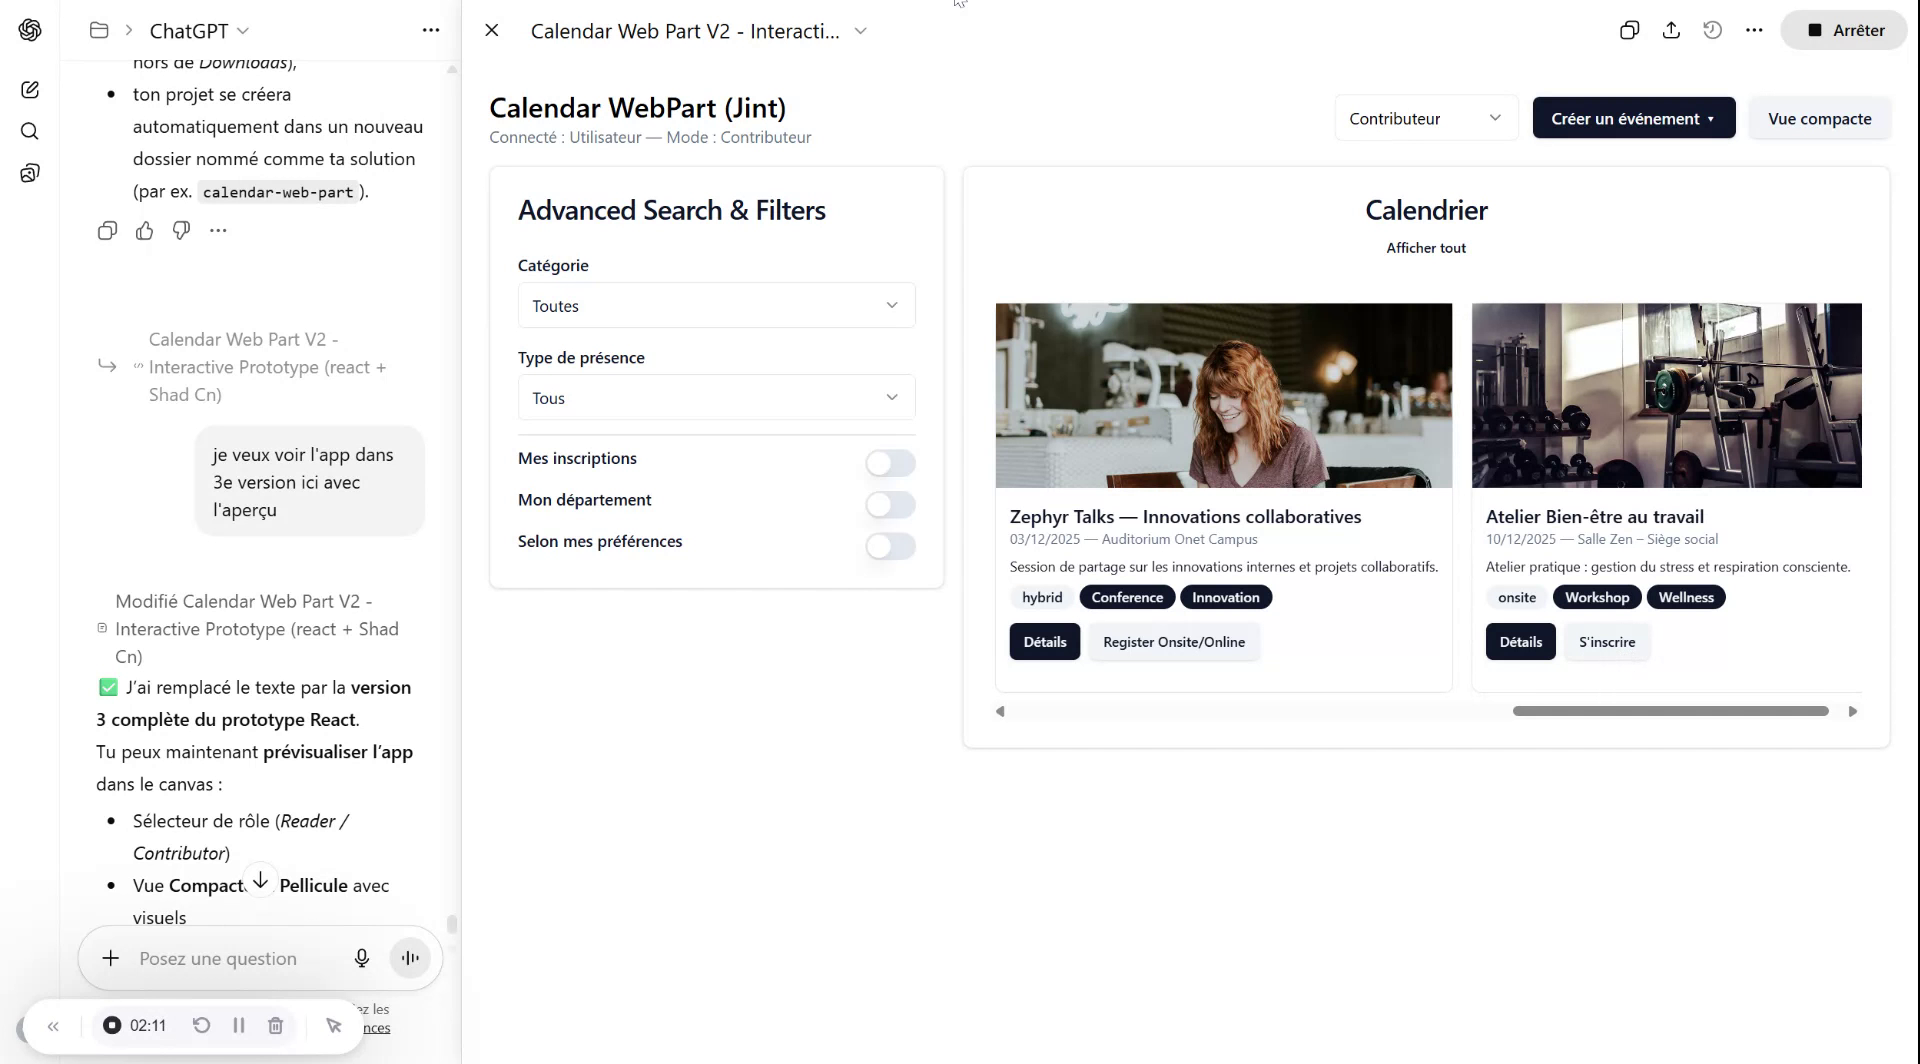Enable the Mes inscriptions toggle
1920x1064 pixels.
[889, 463]
